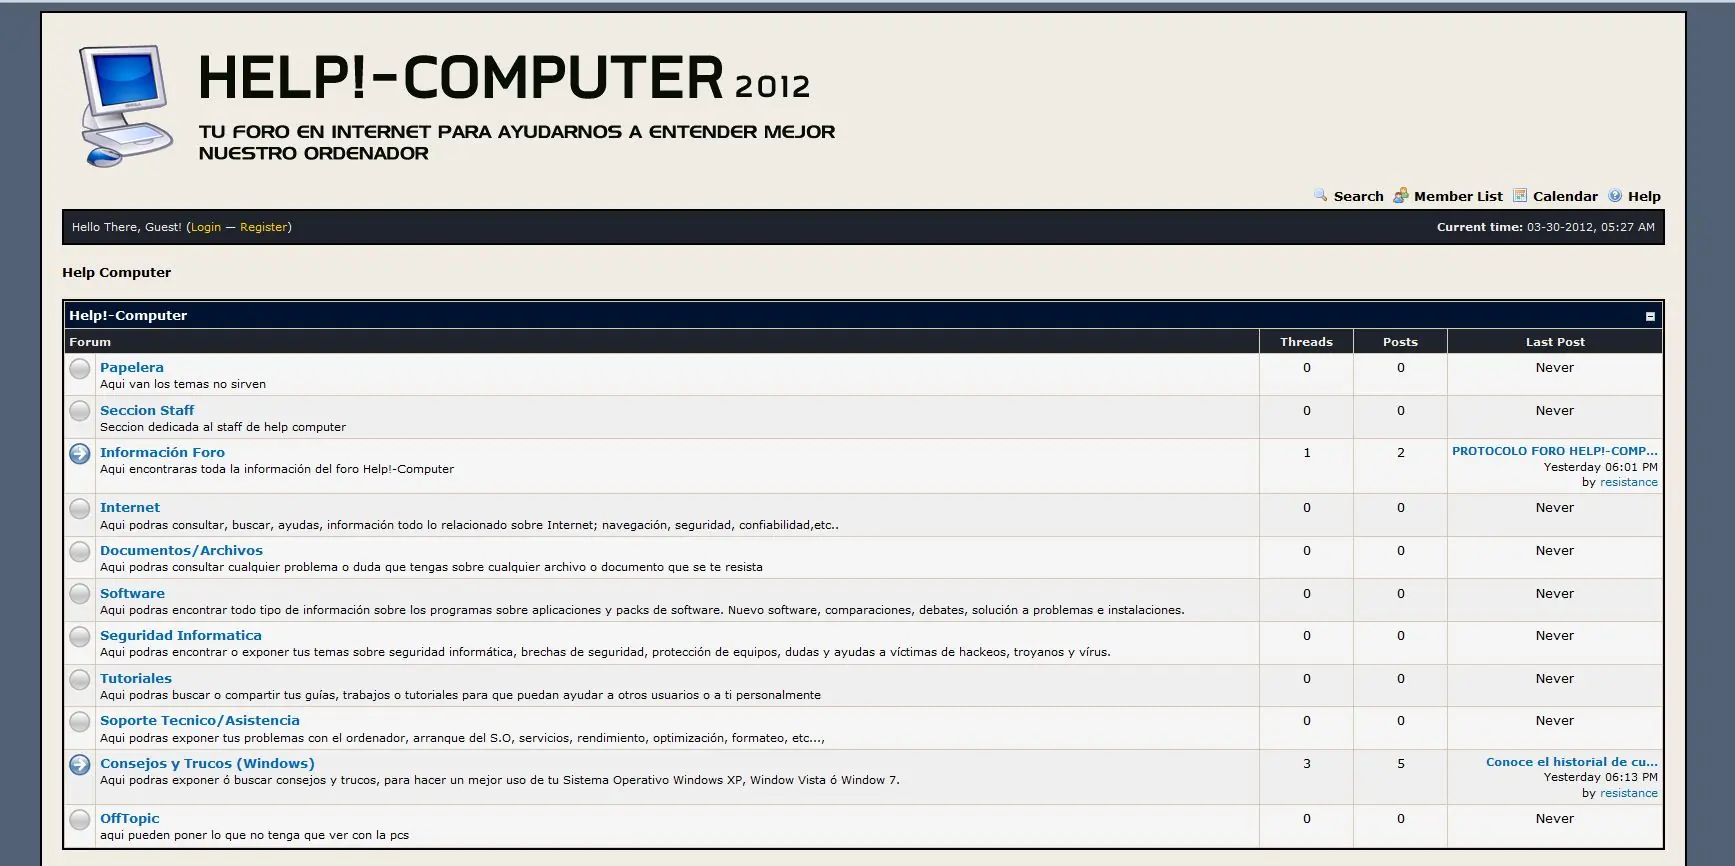Click the OffTopic forum status icon
The width and height of the screenshot is (1735, 866).
(x=80, y=820)
